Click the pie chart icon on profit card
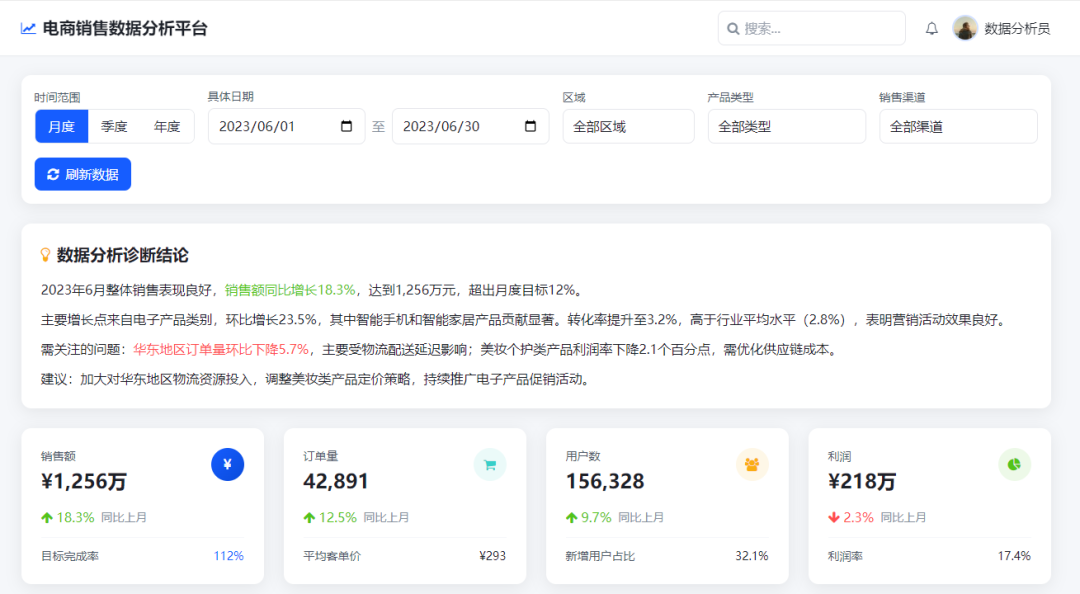Image resolution: width=1080 pixels, height=594 pixels. click(1014, 464)
